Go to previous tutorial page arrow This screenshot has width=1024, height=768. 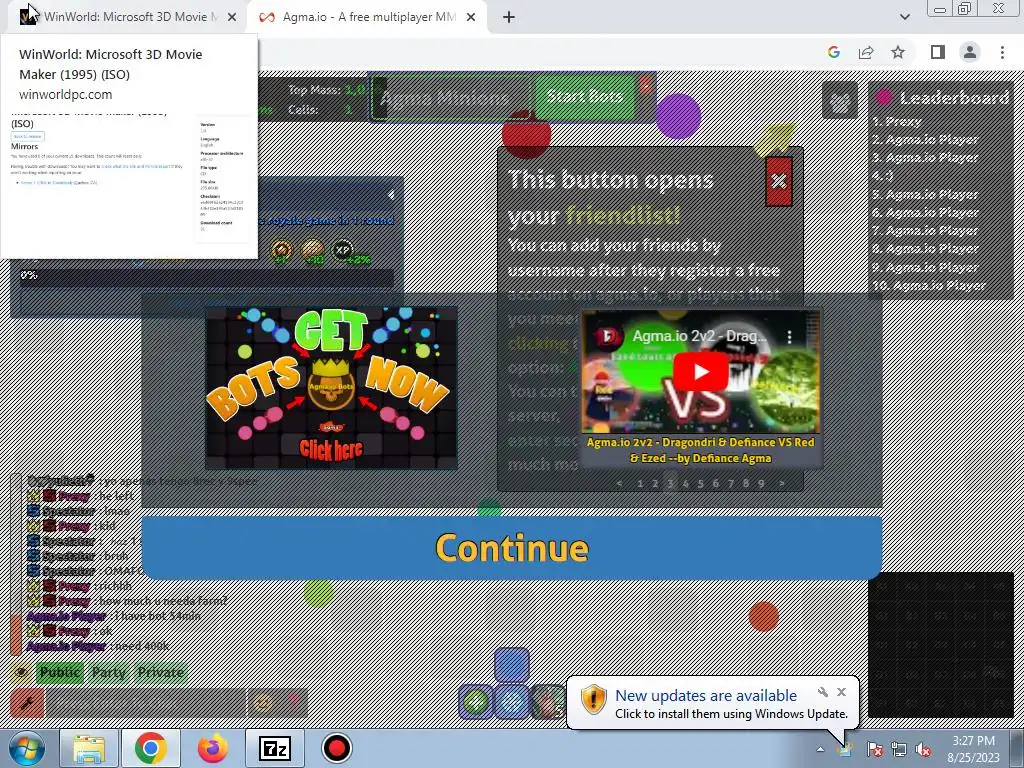tap(619, 483)
